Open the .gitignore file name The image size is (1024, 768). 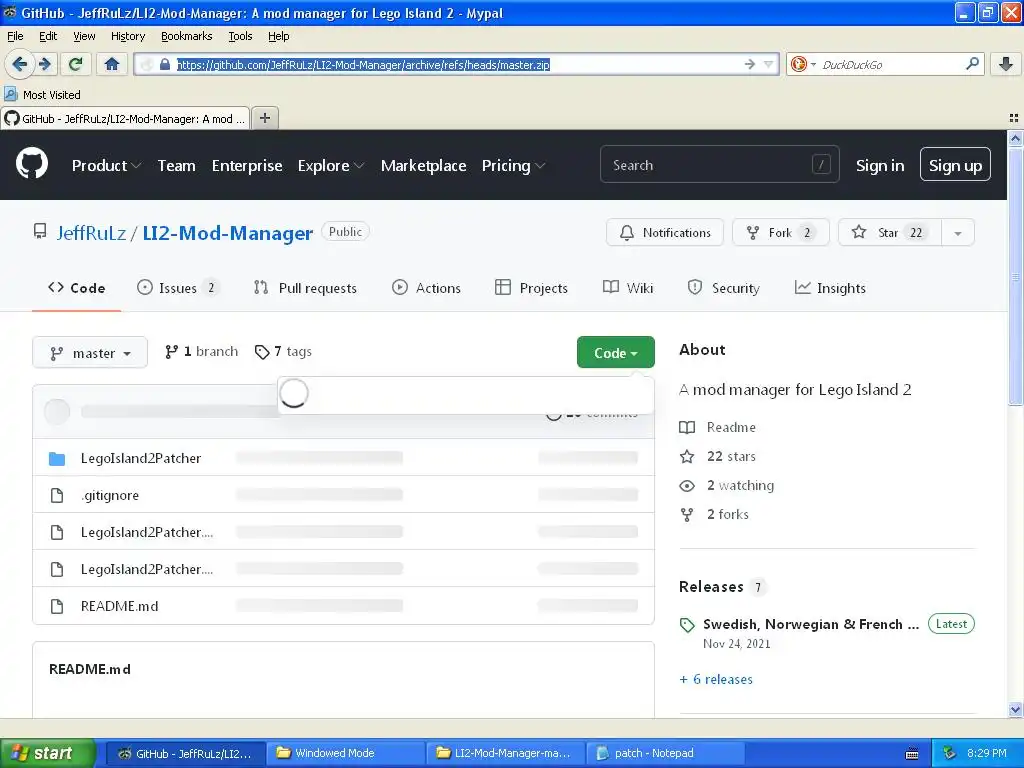(x=110, y=496)
